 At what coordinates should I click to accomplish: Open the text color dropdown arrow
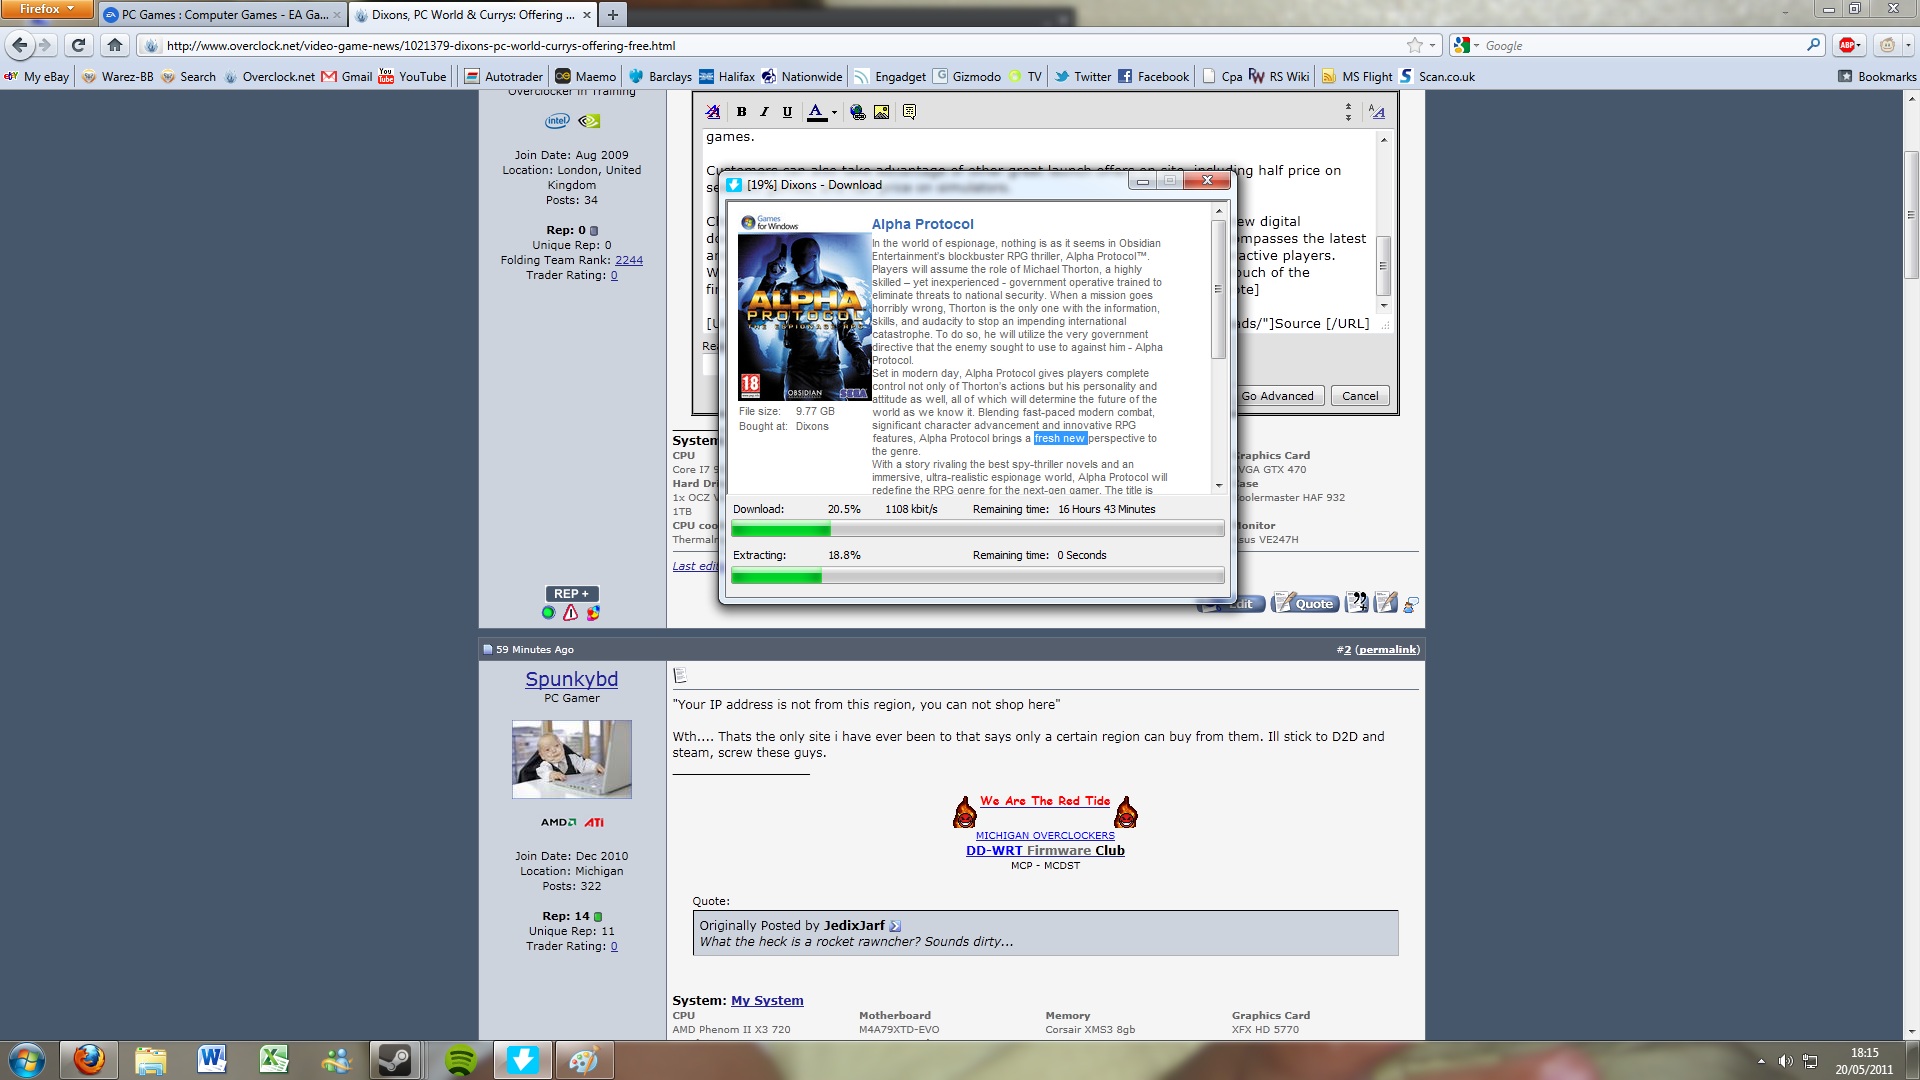coord(834,113)
